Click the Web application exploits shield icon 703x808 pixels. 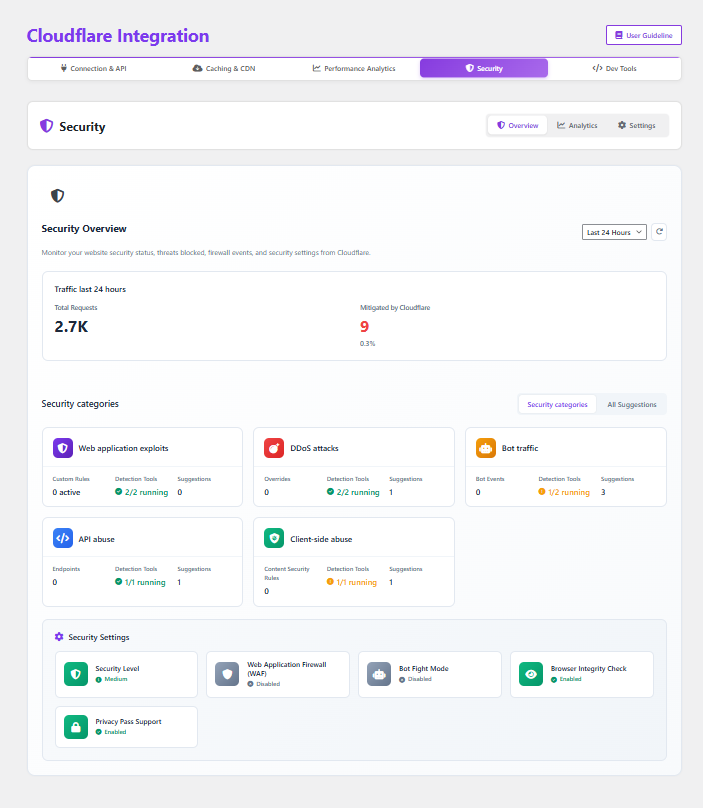pos(63,448)
